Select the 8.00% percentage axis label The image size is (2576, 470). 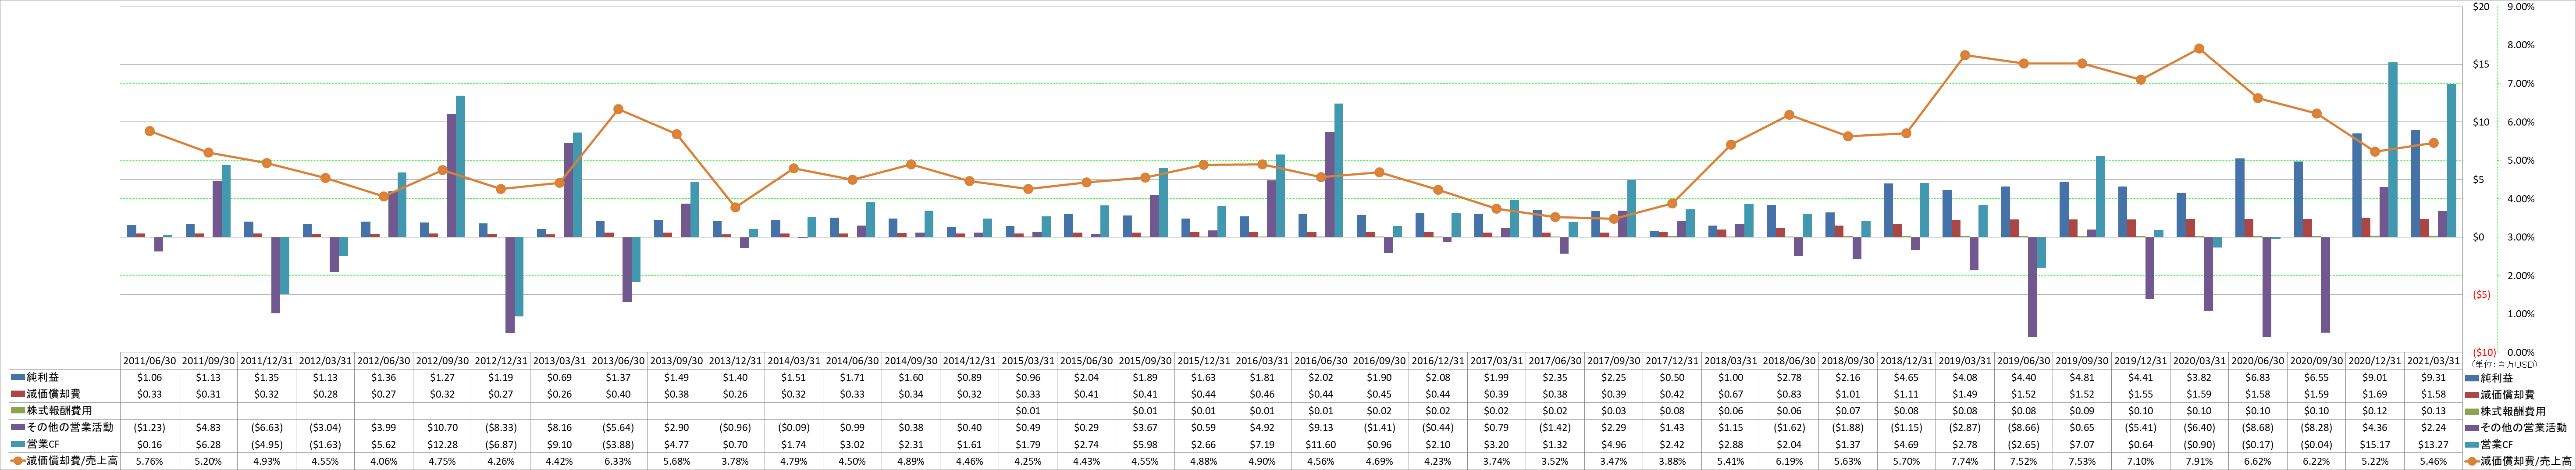coord(2522,45)
